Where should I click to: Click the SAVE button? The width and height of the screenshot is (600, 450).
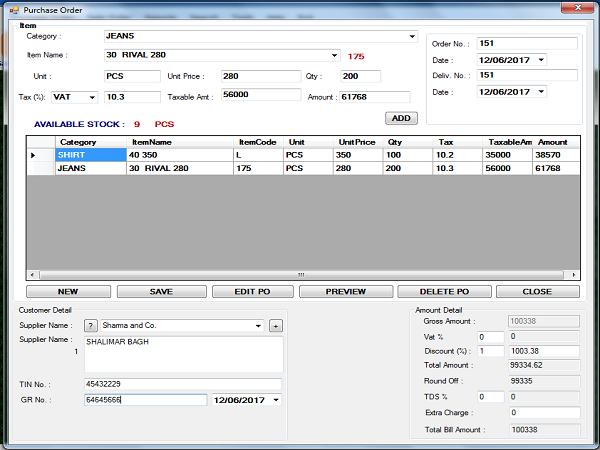(161, 292)
